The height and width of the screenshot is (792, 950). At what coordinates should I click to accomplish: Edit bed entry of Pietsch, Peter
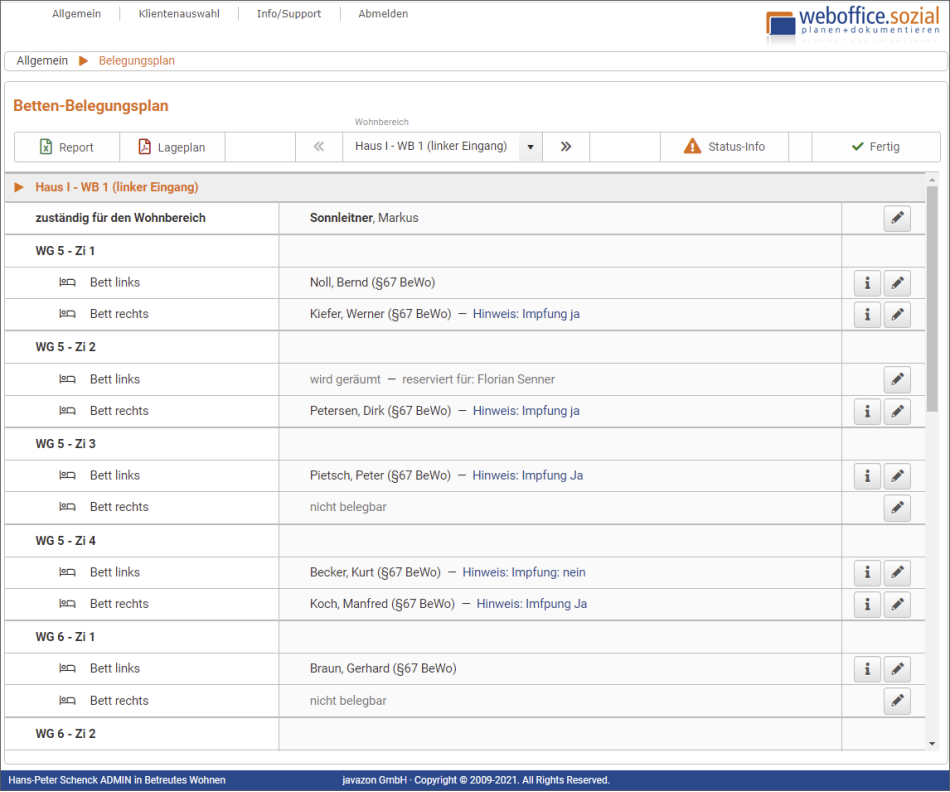tap(897, 476)
